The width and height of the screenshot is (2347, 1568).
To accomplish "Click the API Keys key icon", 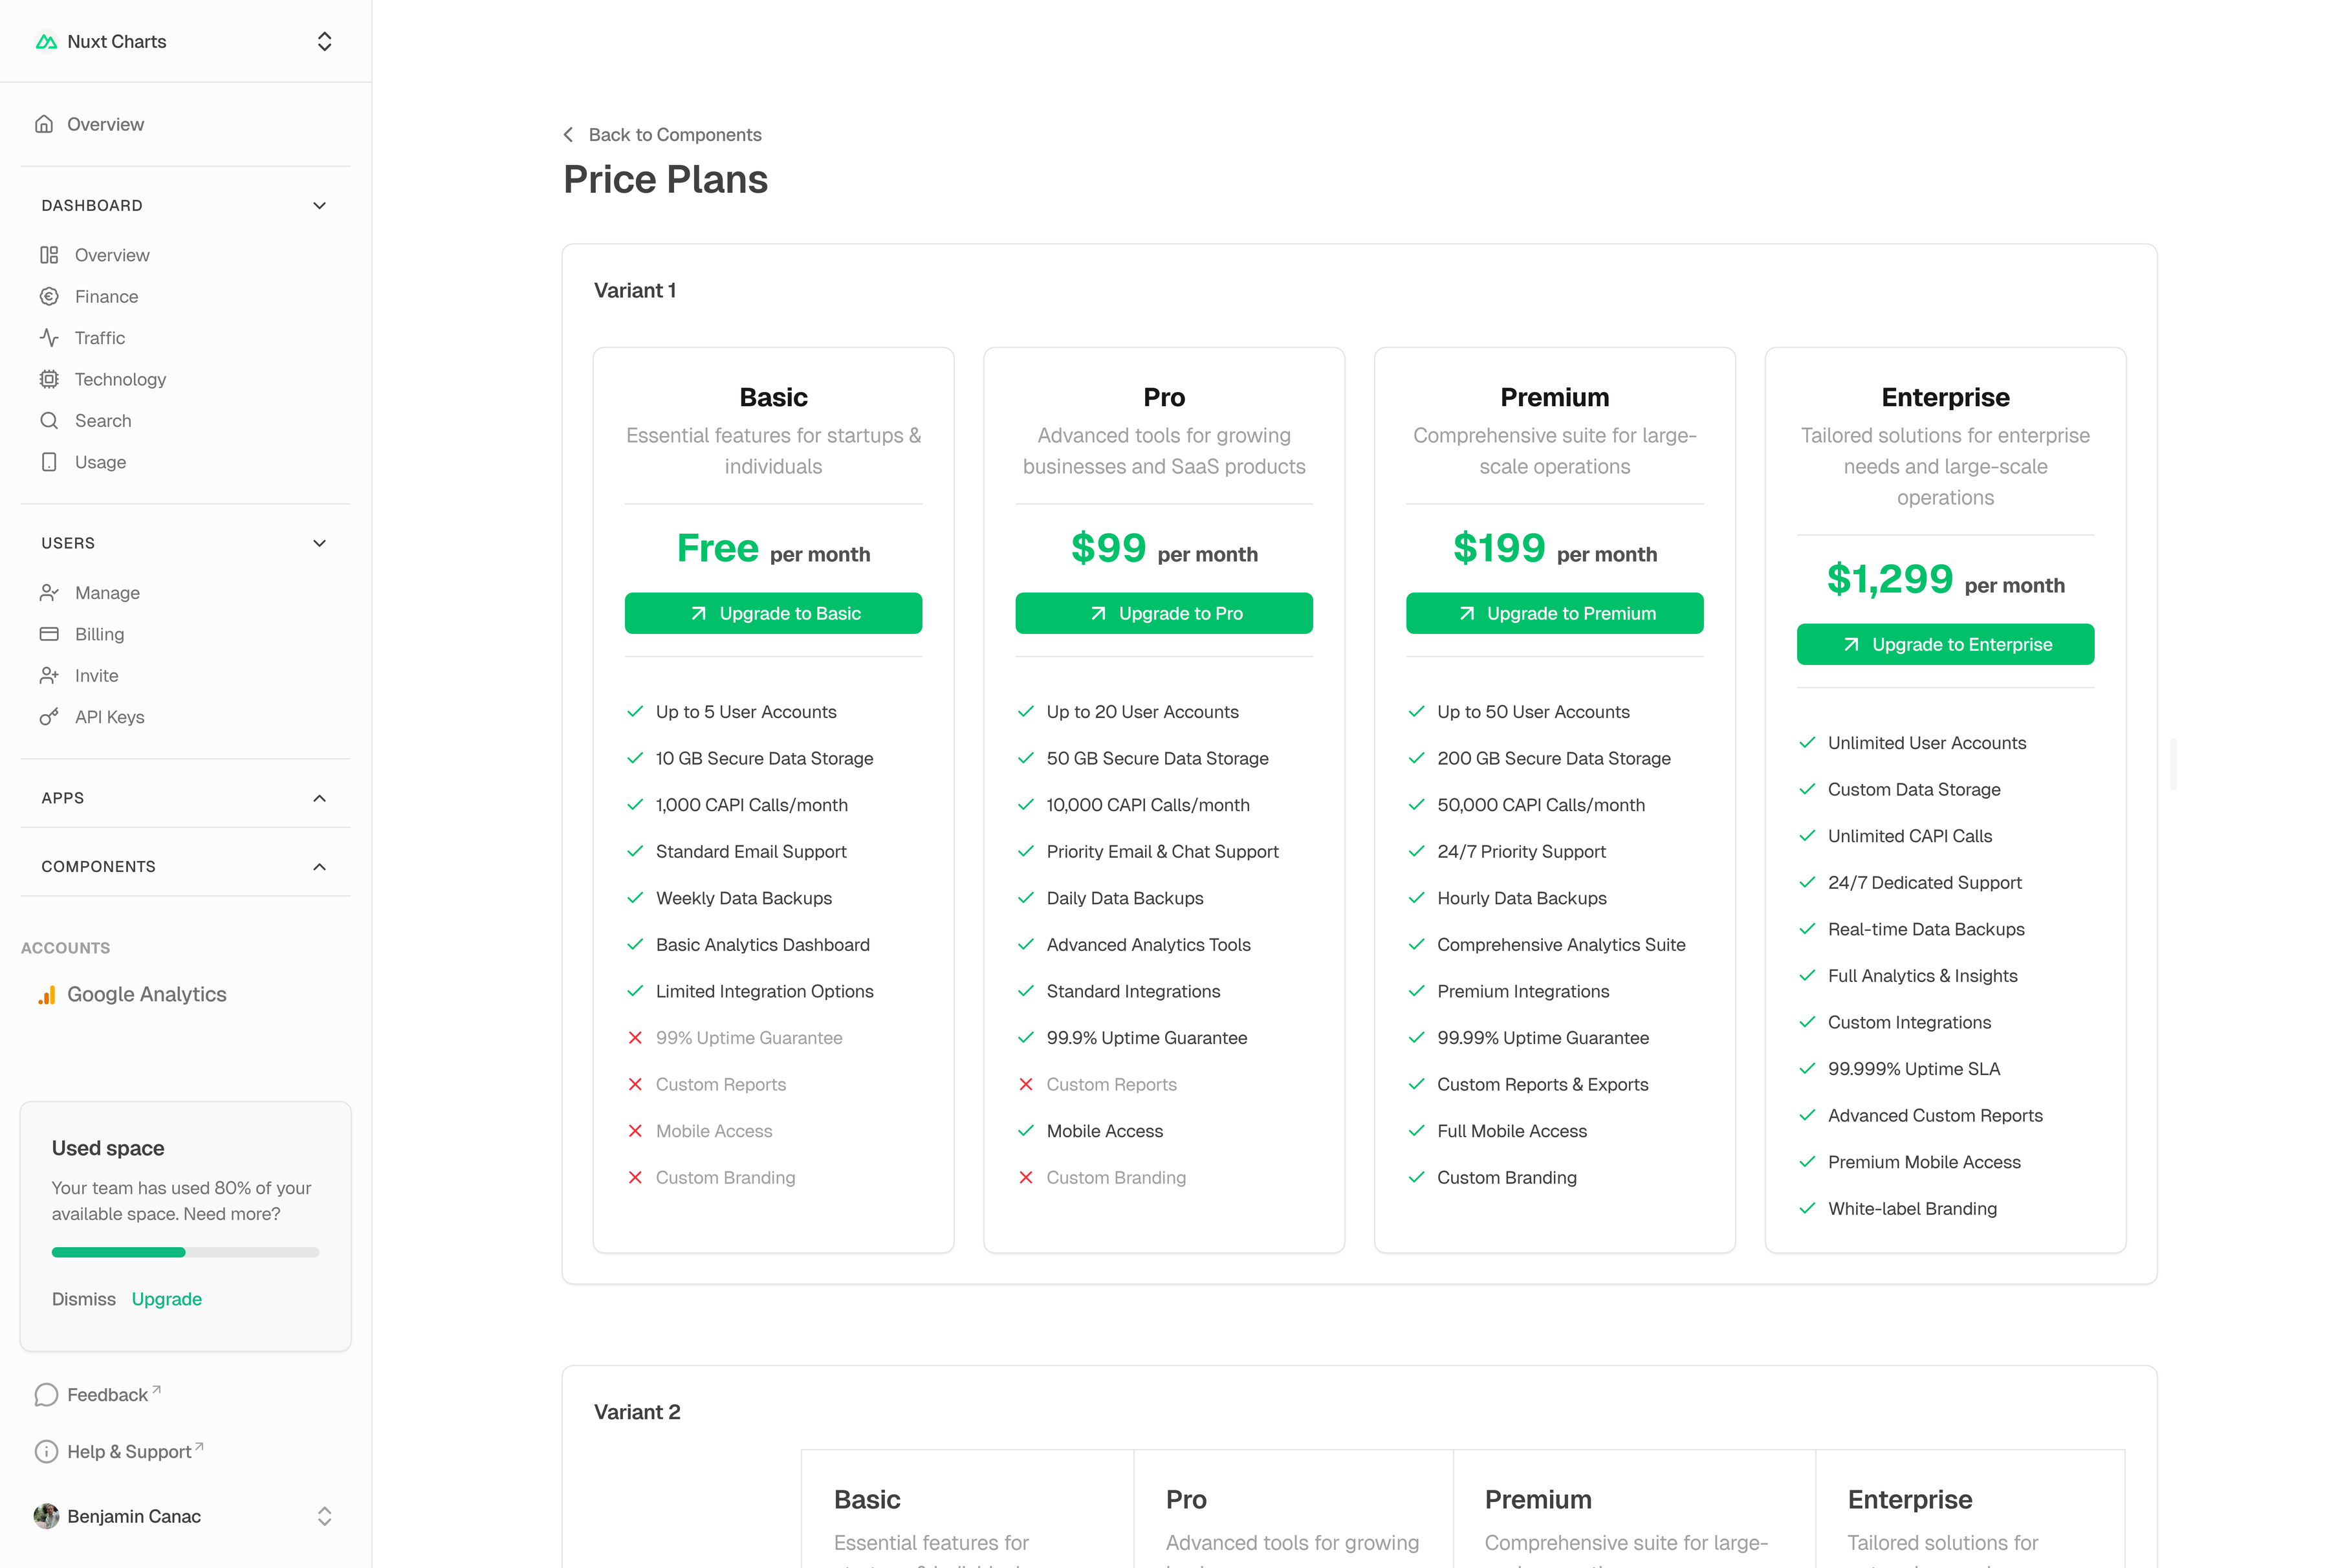I will [x=49, y=717].
